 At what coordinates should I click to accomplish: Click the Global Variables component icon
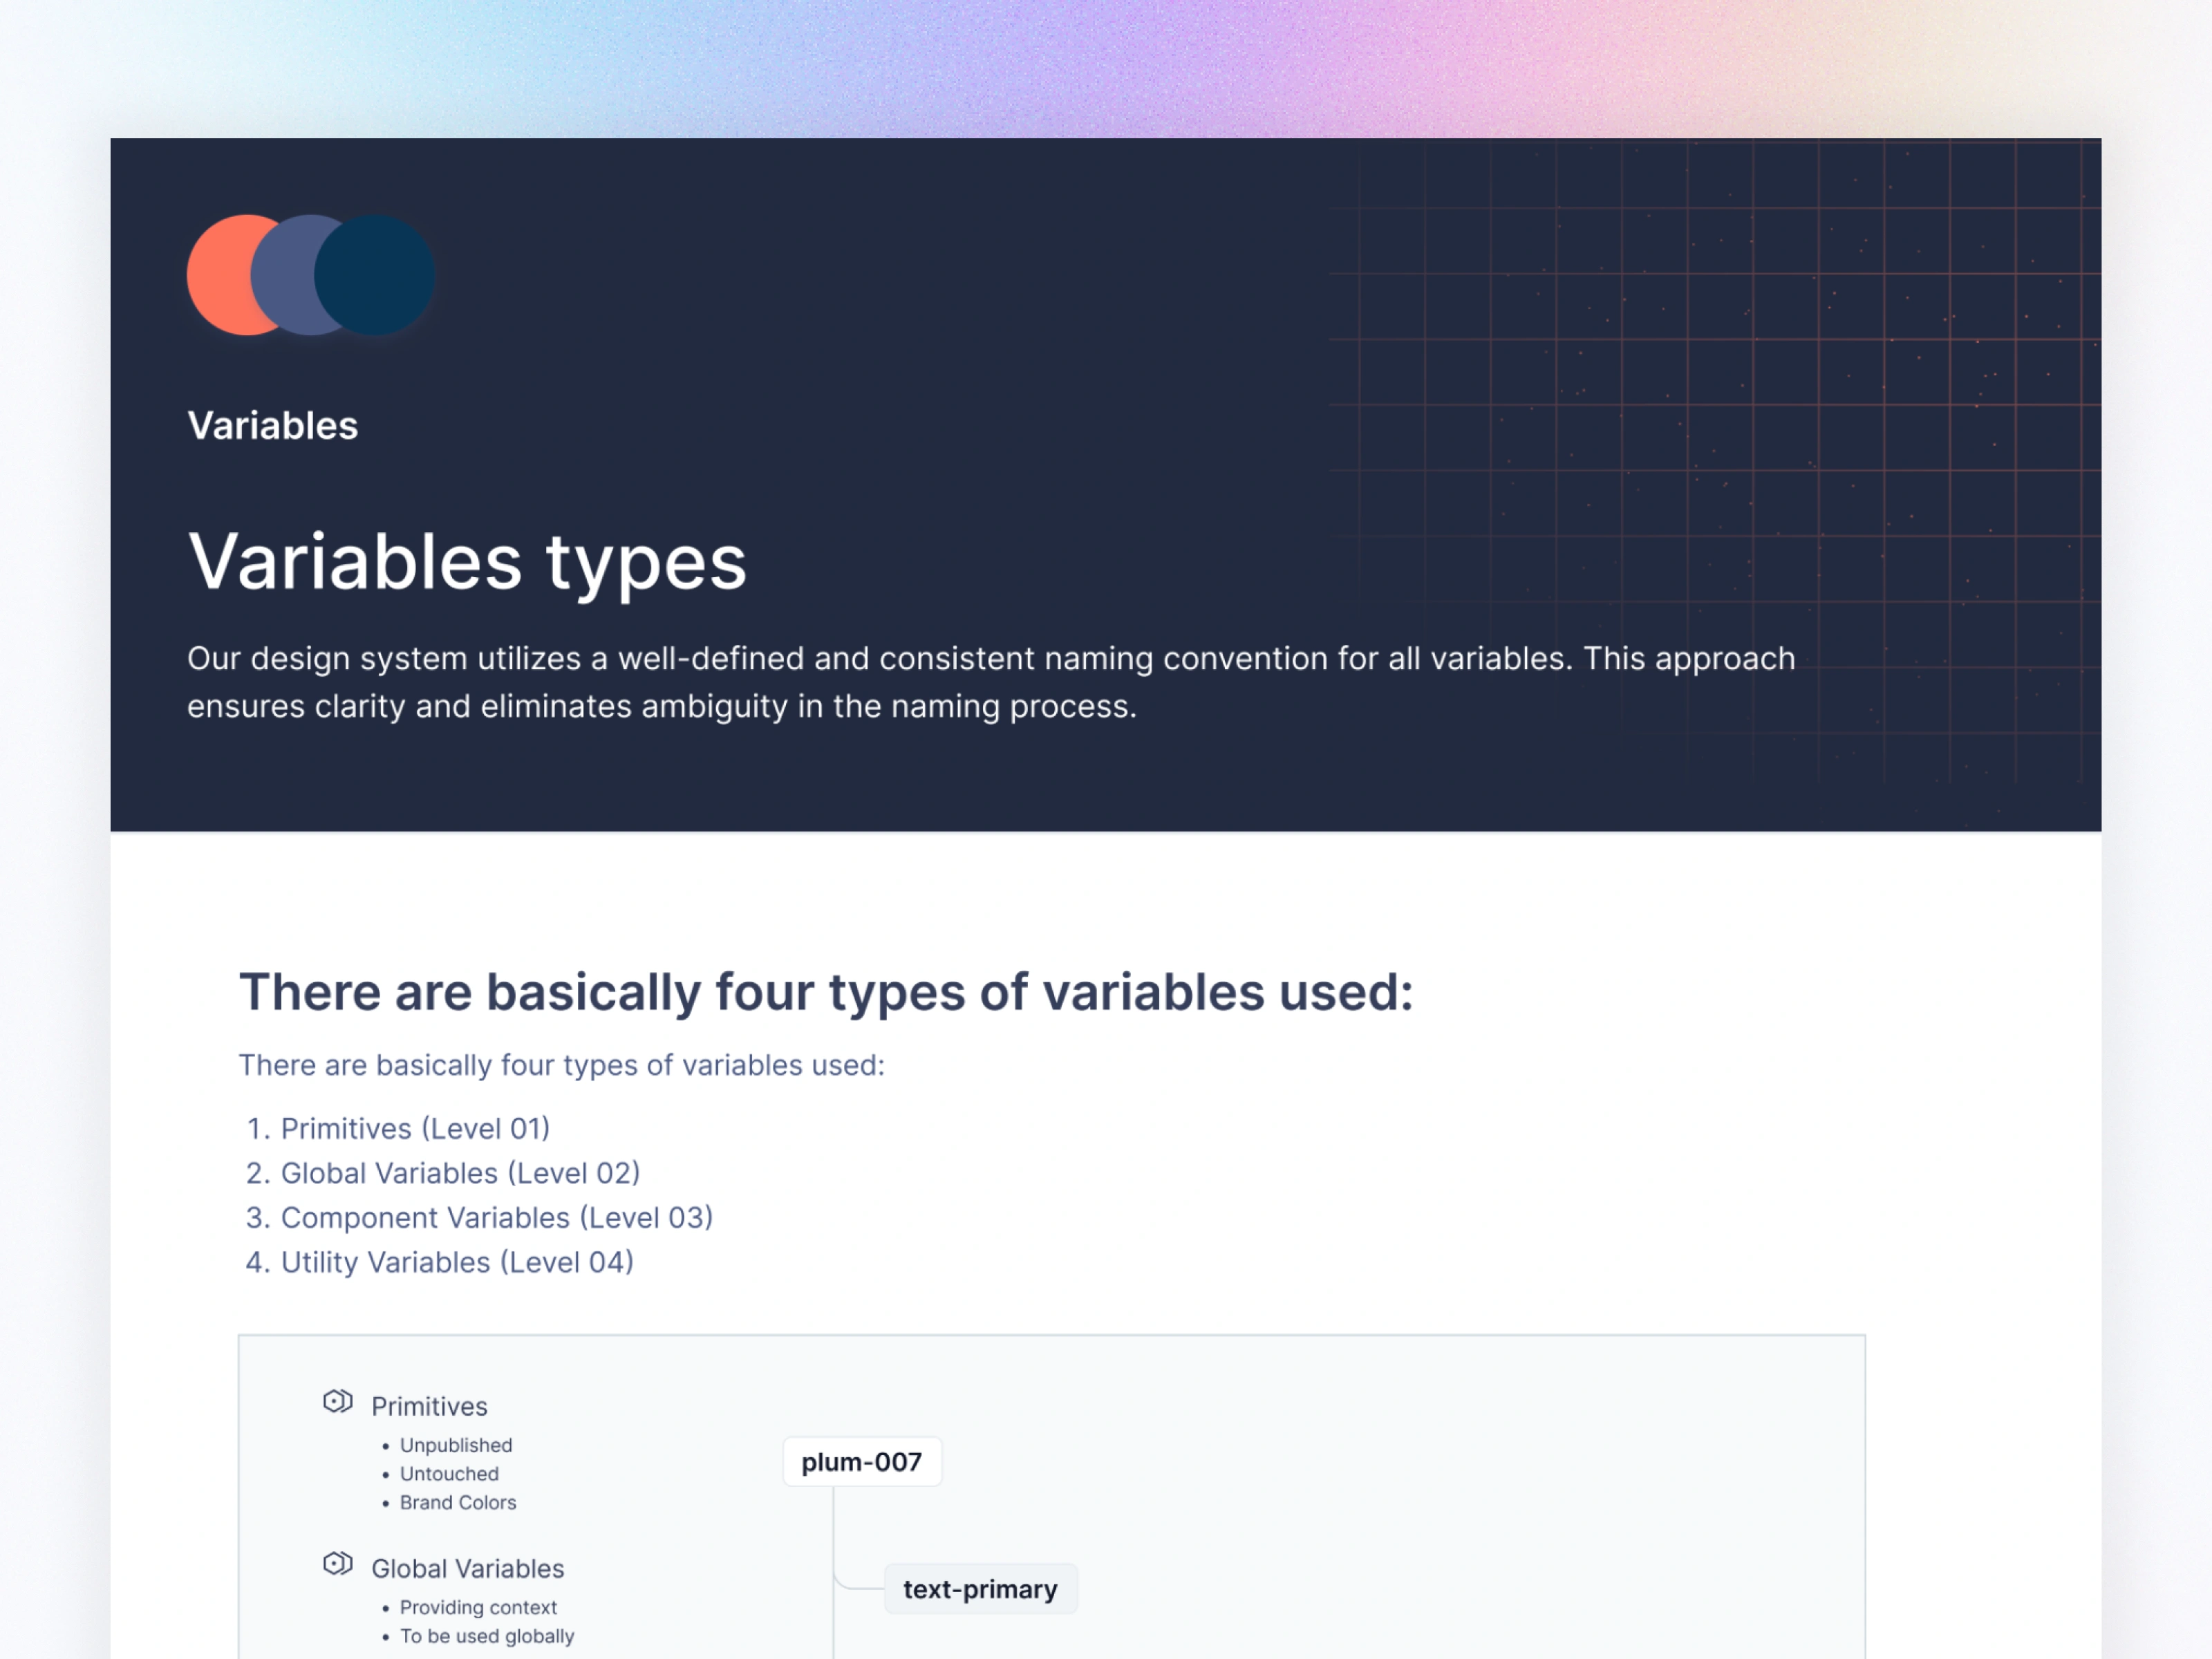click(x=338, y=1563)
